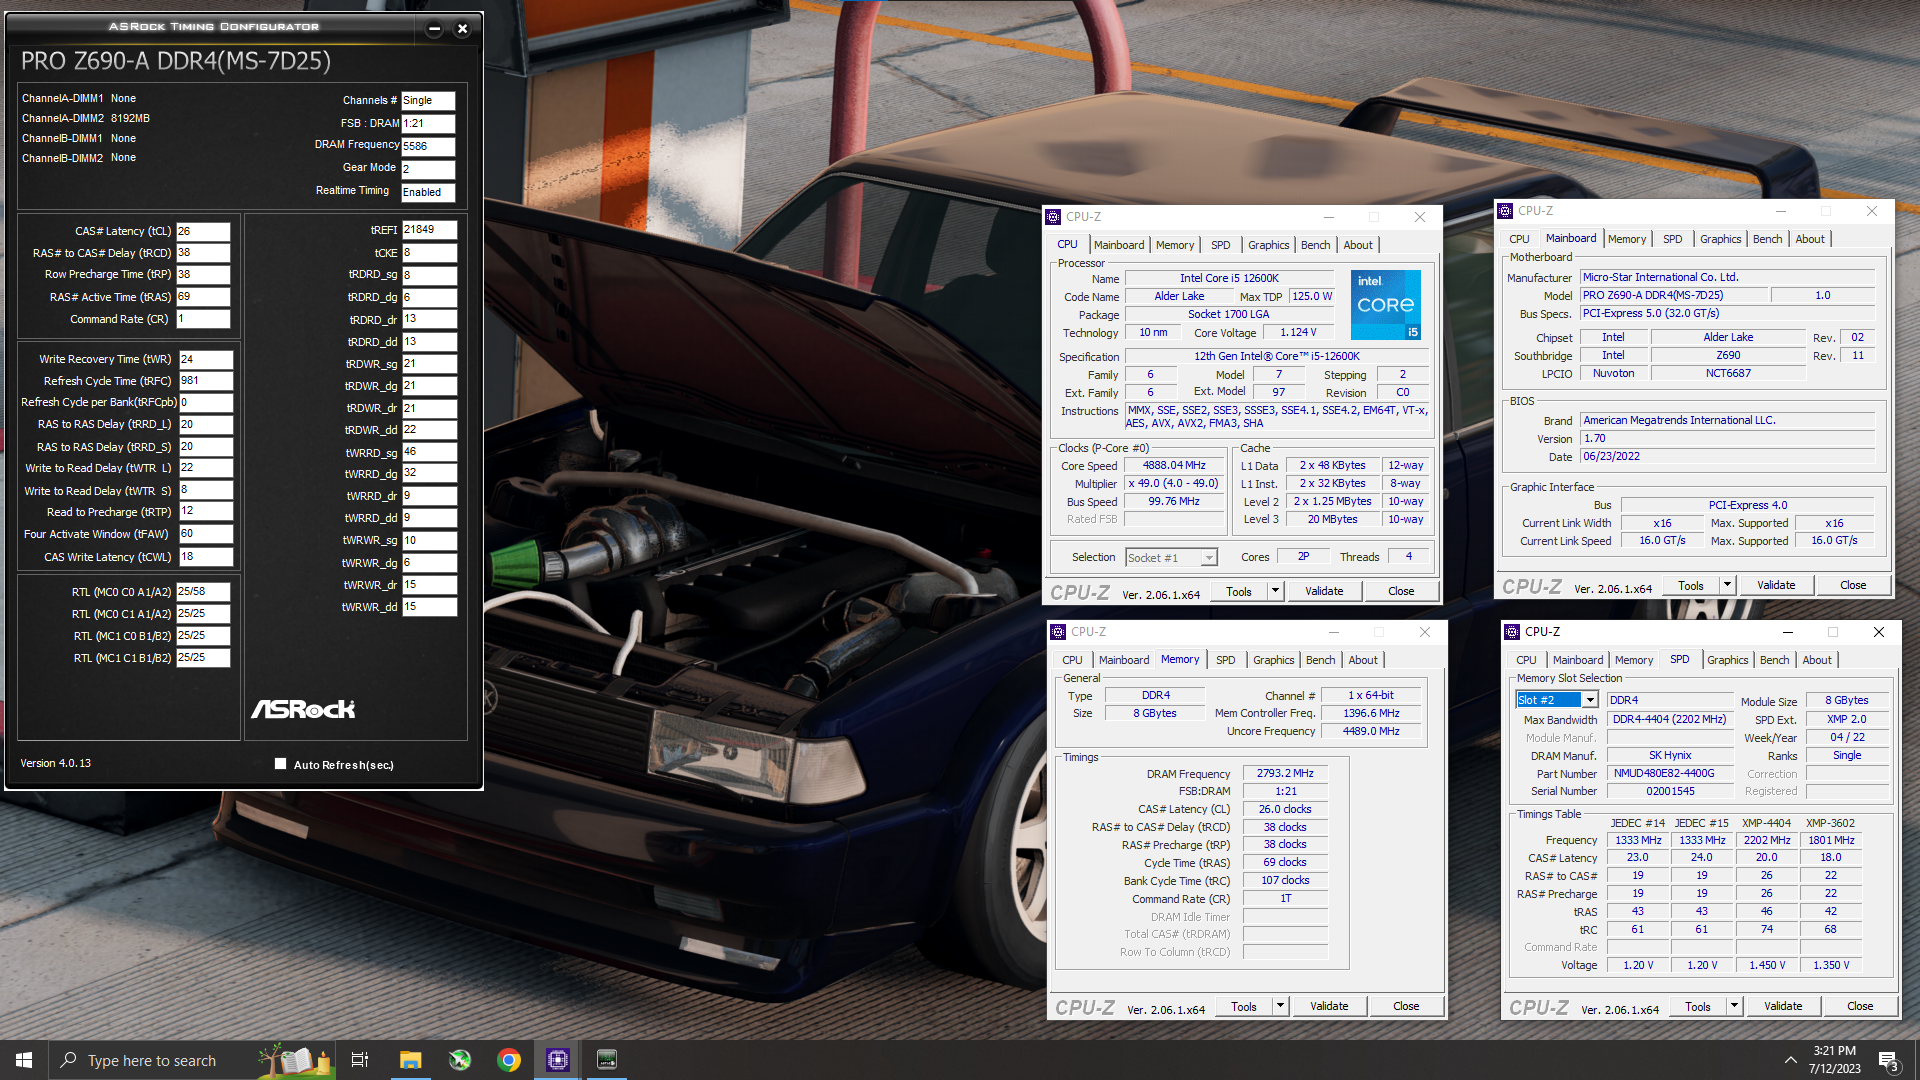
Task: Click the BIOS Version 1.70 value
Action: click(1728, 438)
